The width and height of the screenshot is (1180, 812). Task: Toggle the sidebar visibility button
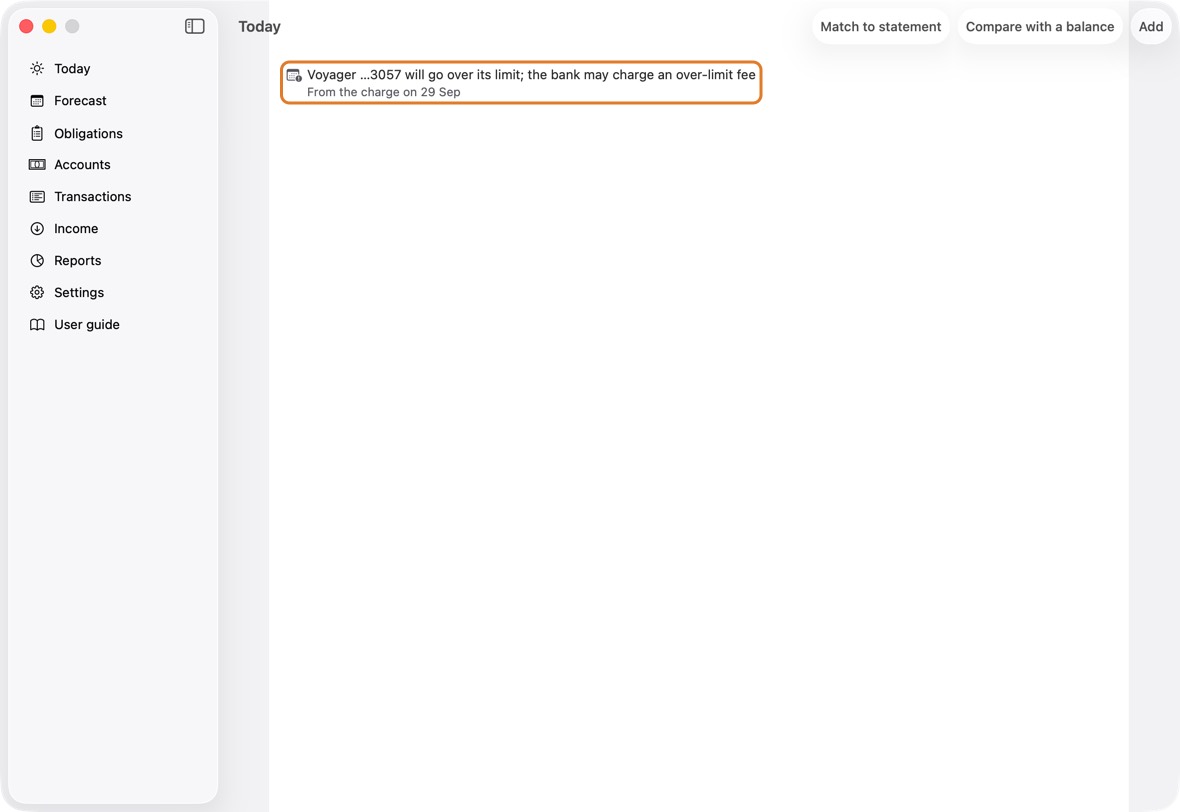click(x=194, y=26)
